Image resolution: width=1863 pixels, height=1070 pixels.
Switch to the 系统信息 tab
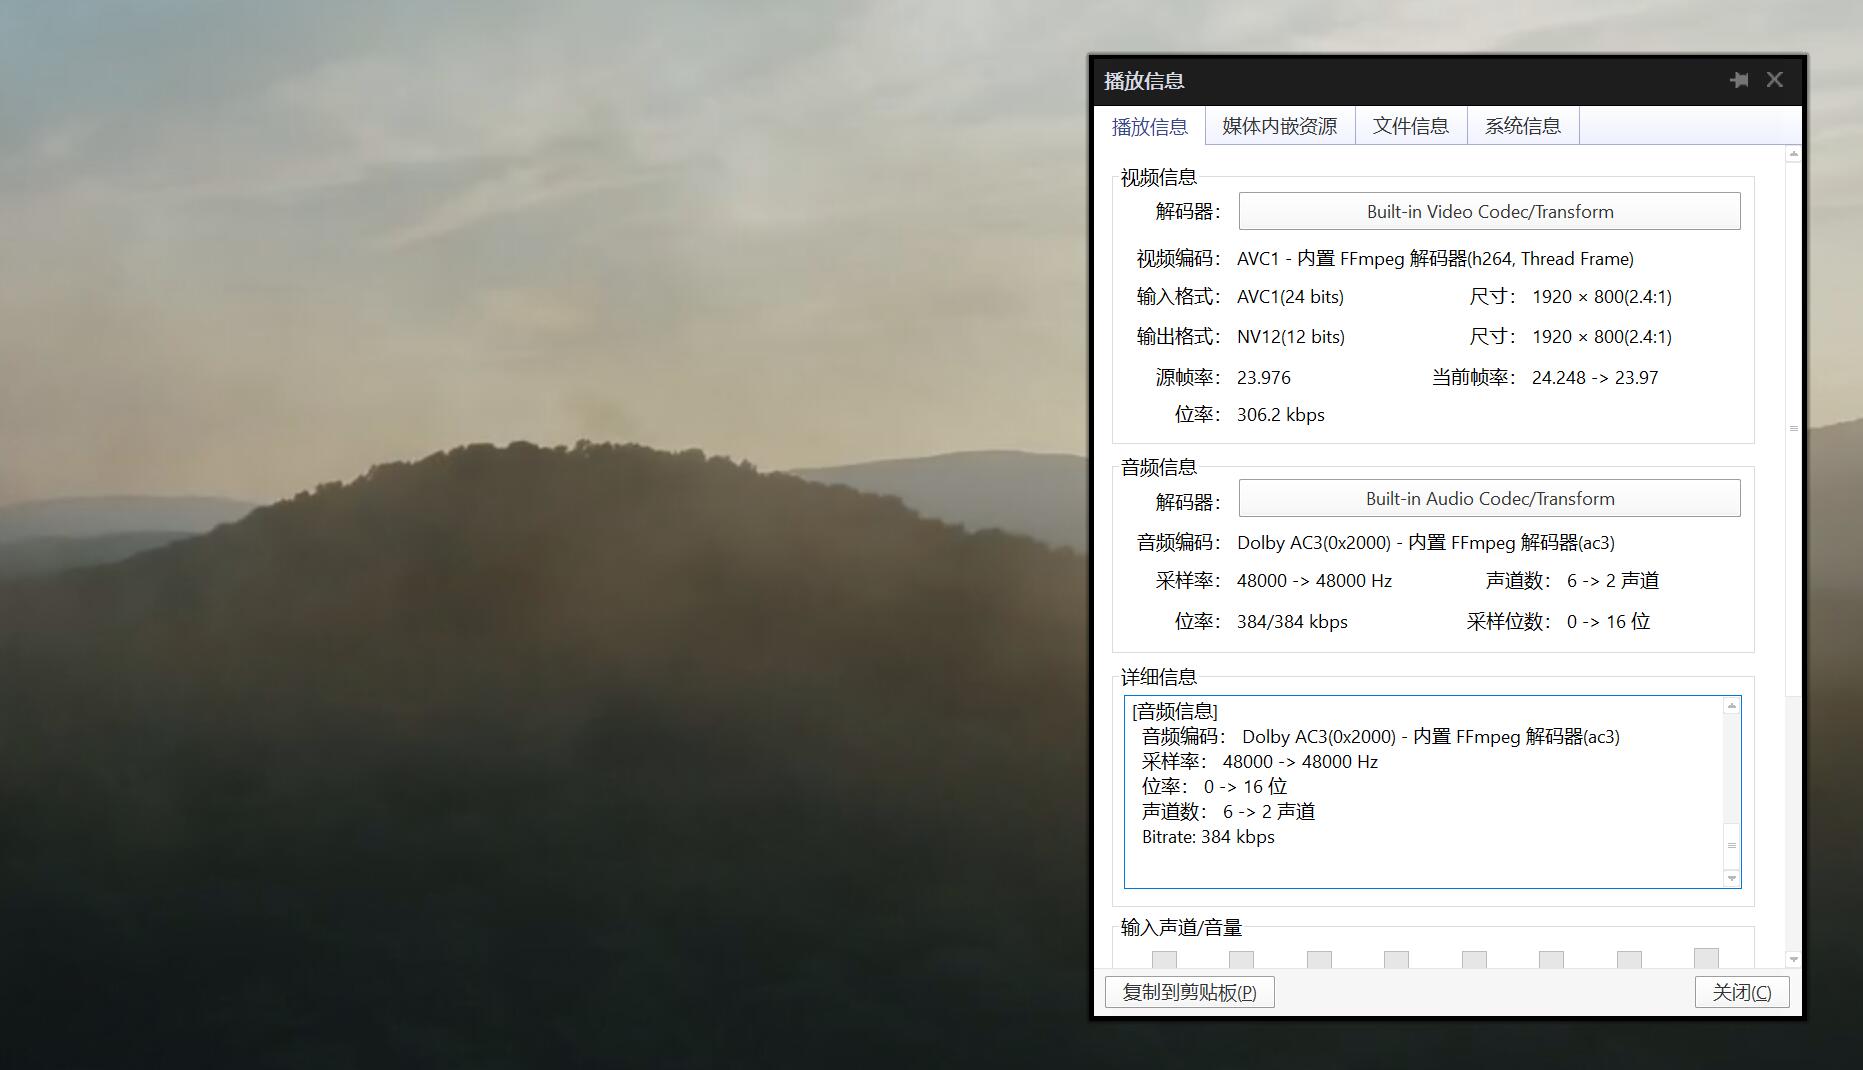point(1522,125)
